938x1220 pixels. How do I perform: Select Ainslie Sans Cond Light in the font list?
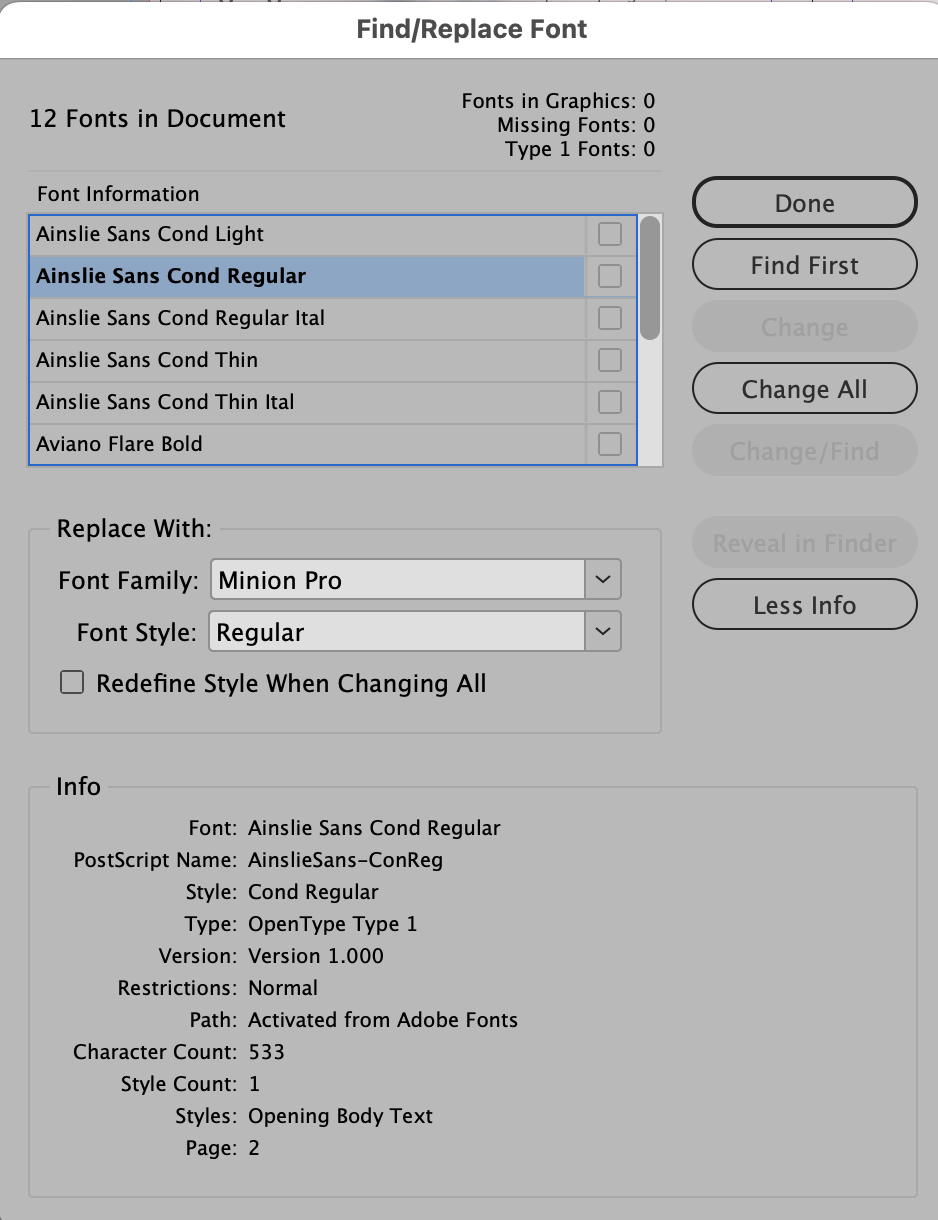point(300,233)
